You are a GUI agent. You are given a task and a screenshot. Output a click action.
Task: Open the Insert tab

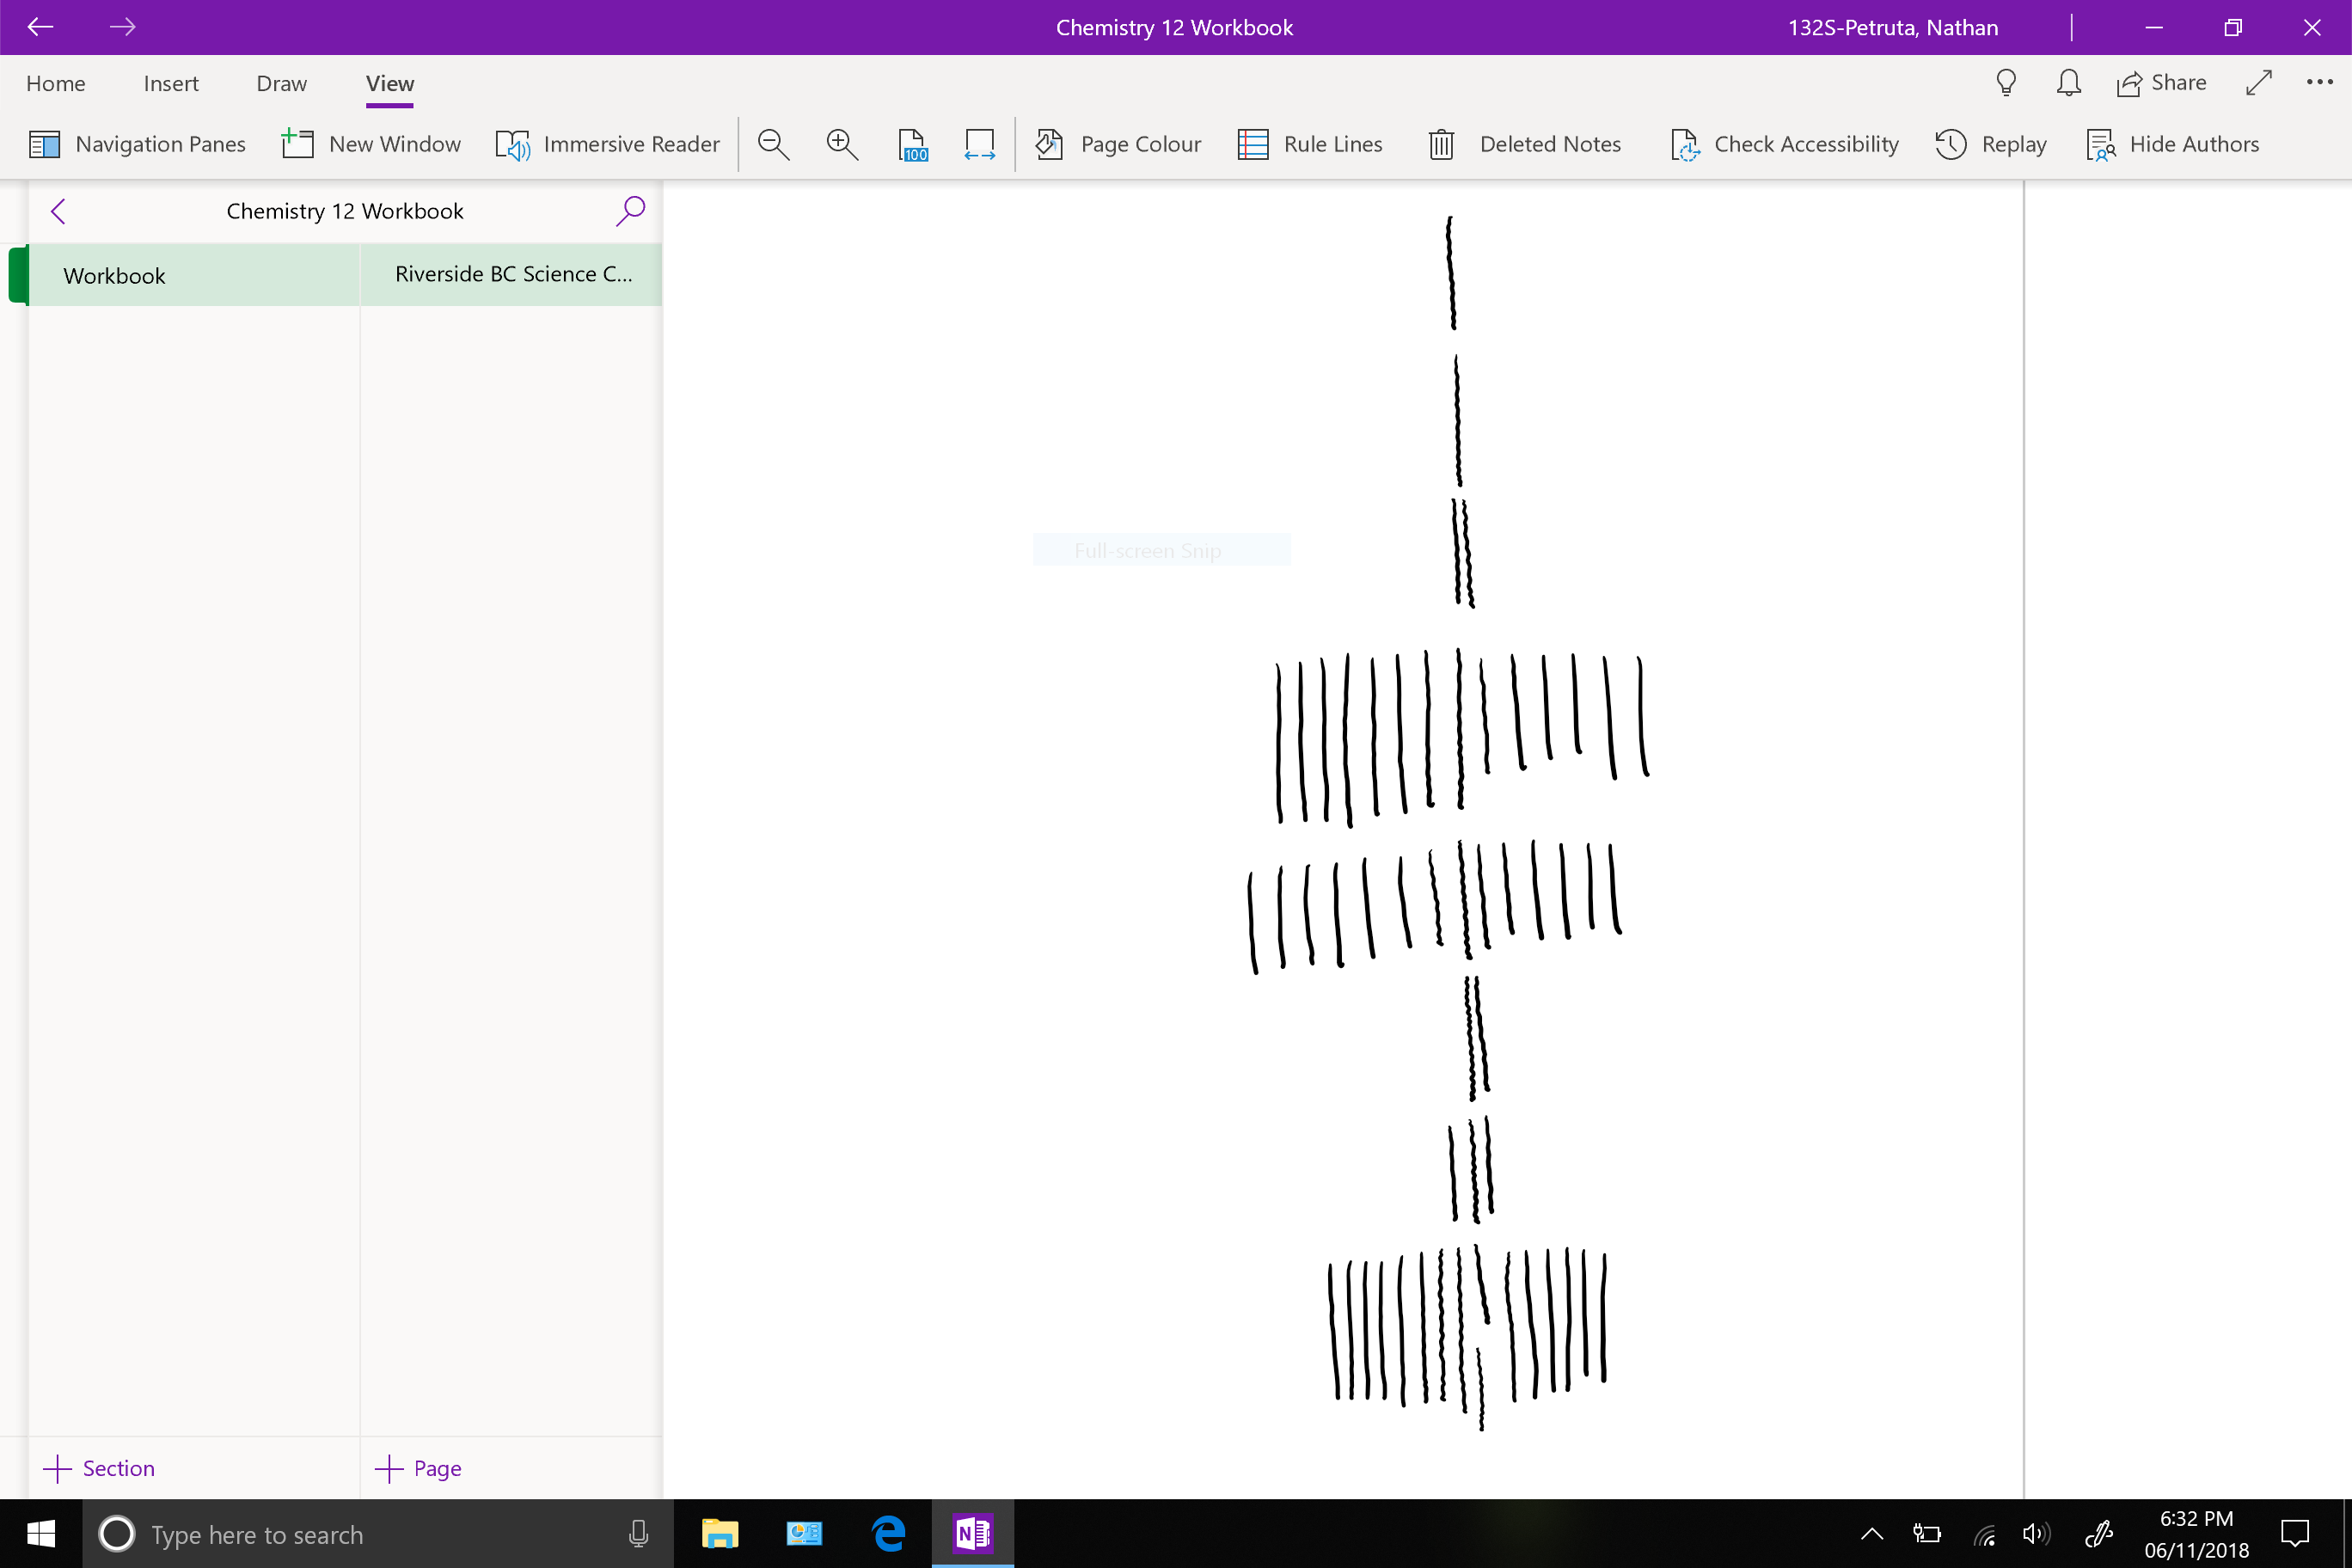click(x=171, y=84)
